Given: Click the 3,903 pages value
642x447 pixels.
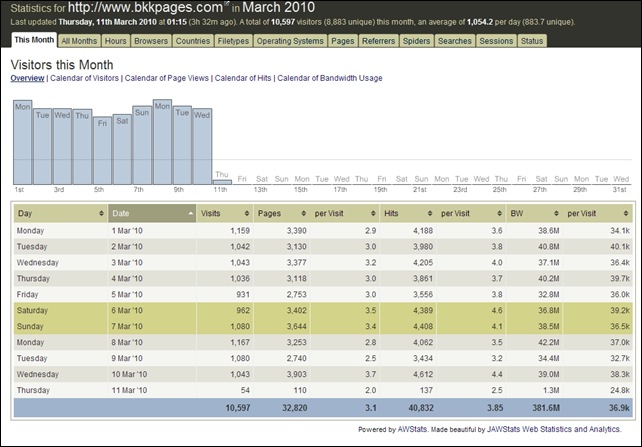Looking at the screenshot, I should pyautogui.click(x=296, y=374).
